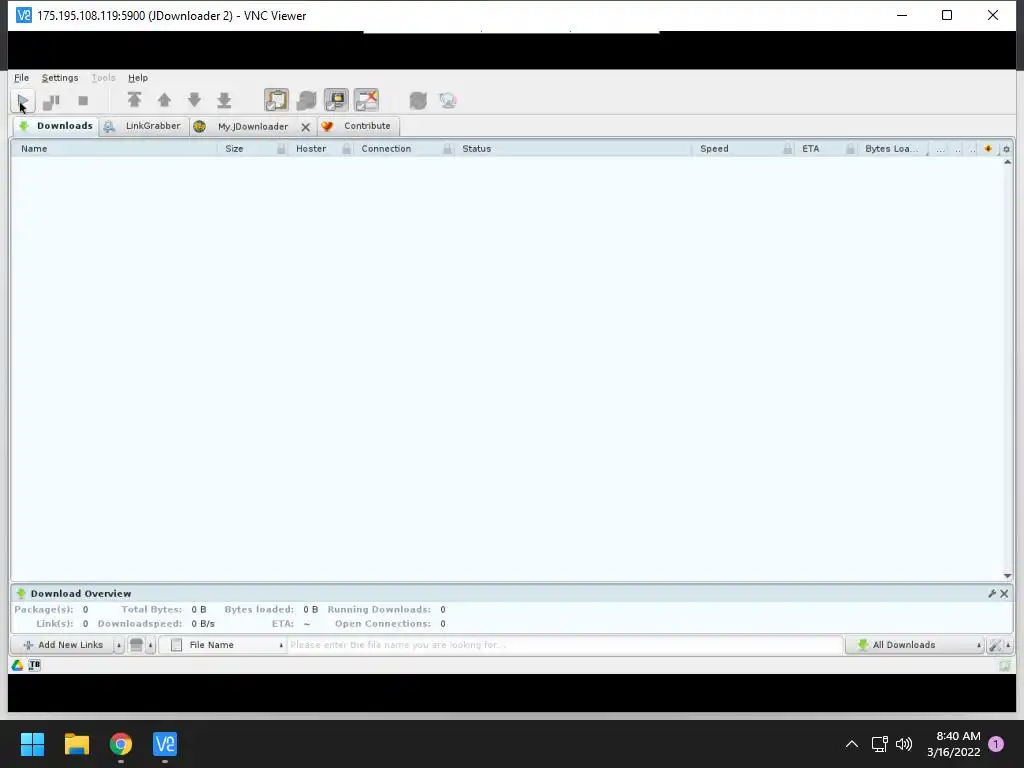Screen dimensions: 1024x768
Task: Stop all downloads with the stop button
Action: 83,101
